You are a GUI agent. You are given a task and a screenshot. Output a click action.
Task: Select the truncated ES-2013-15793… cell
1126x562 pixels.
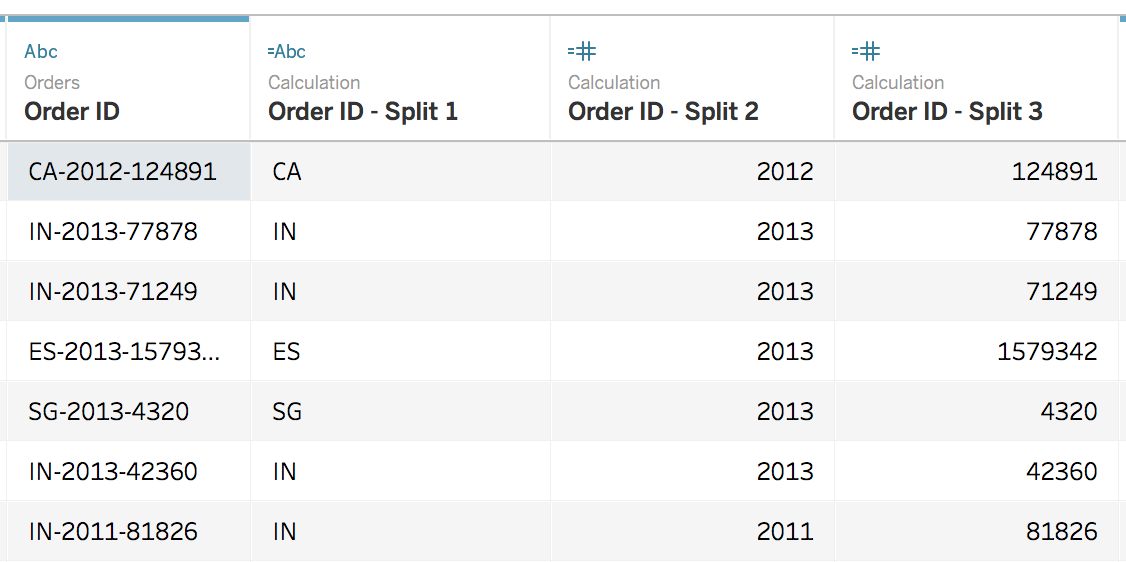[122, 352]
